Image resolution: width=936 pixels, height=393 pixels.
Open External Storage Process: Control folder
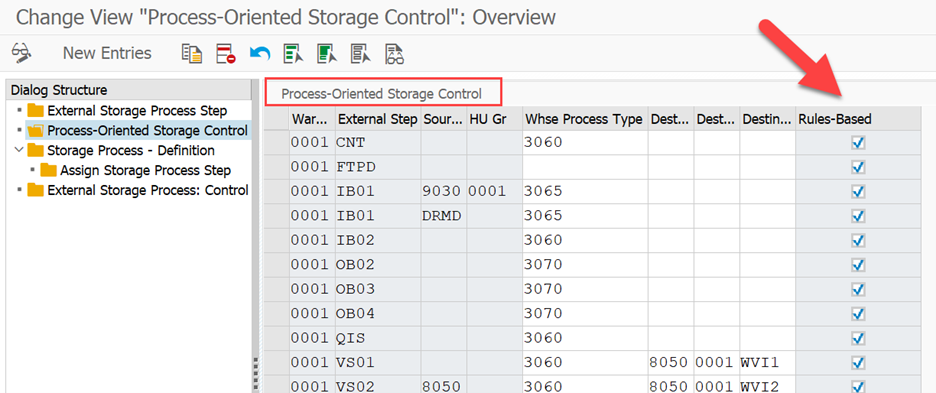[x=147, y=190]
